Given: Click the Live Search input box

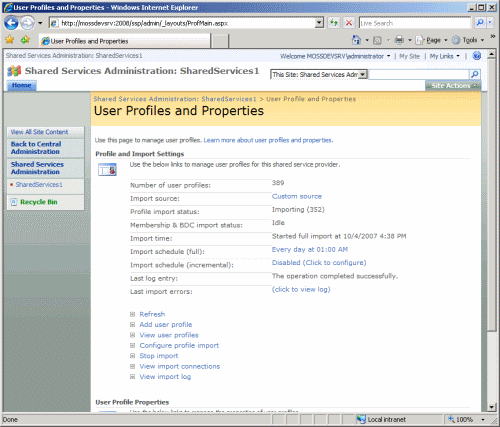Looking at the screenshot, I should [x=415, y=23].
